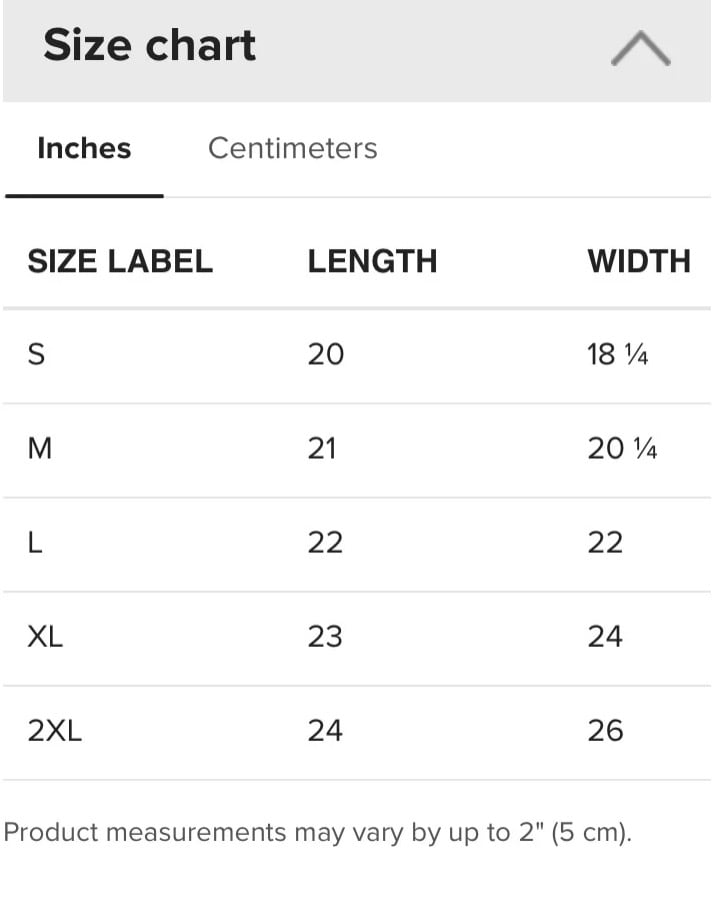716x911 pixels.
Task: Switch to the Centimeters tab
Action: coord(292,149)
